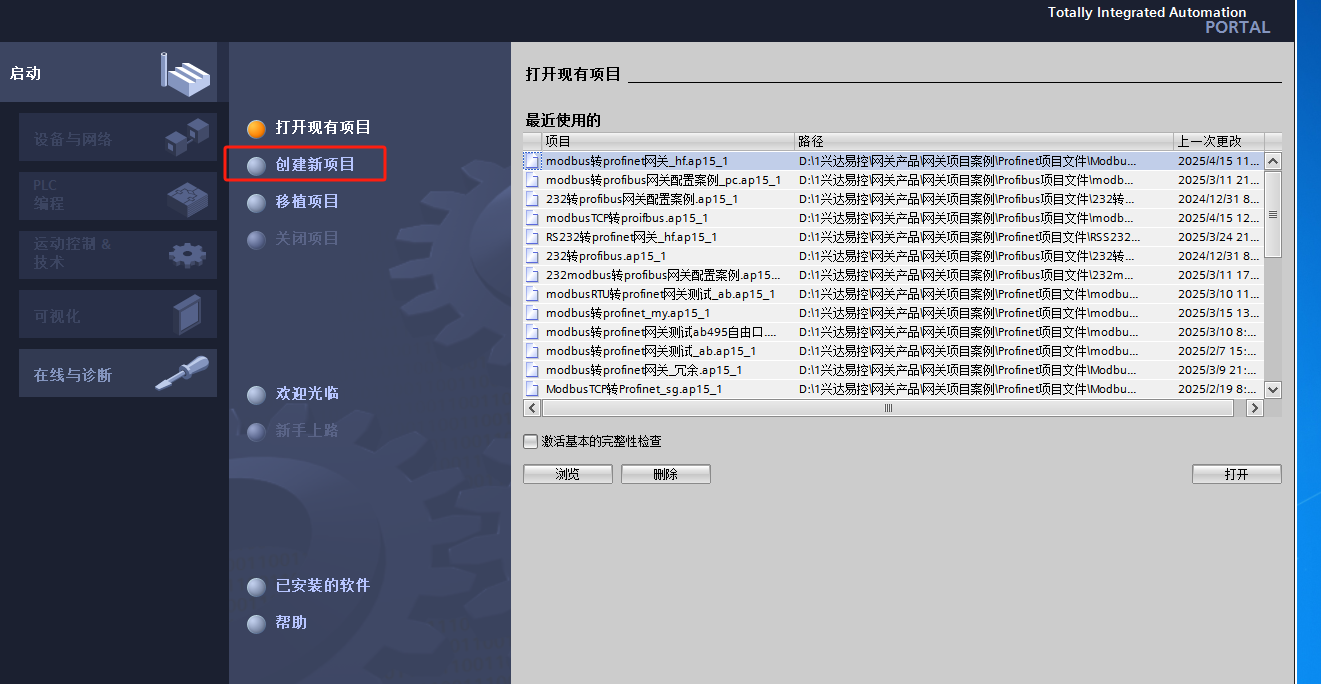Click the horizontal scrollbar's left arrow
The height and width of the screenshot is (684, 1321).
point(532,408)
